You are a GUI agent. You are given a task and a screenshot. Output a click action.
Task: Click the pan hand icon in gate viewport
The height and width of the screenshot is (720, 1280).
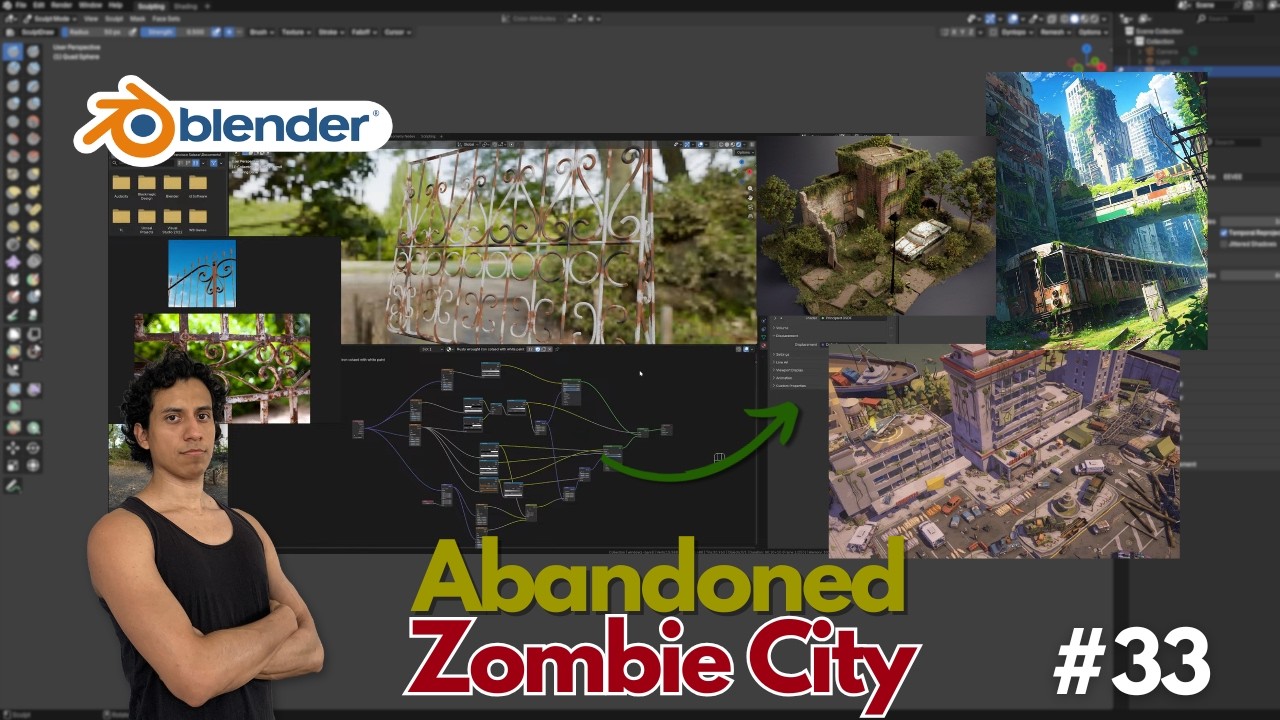pyautogui.click(x=750, y=198)
